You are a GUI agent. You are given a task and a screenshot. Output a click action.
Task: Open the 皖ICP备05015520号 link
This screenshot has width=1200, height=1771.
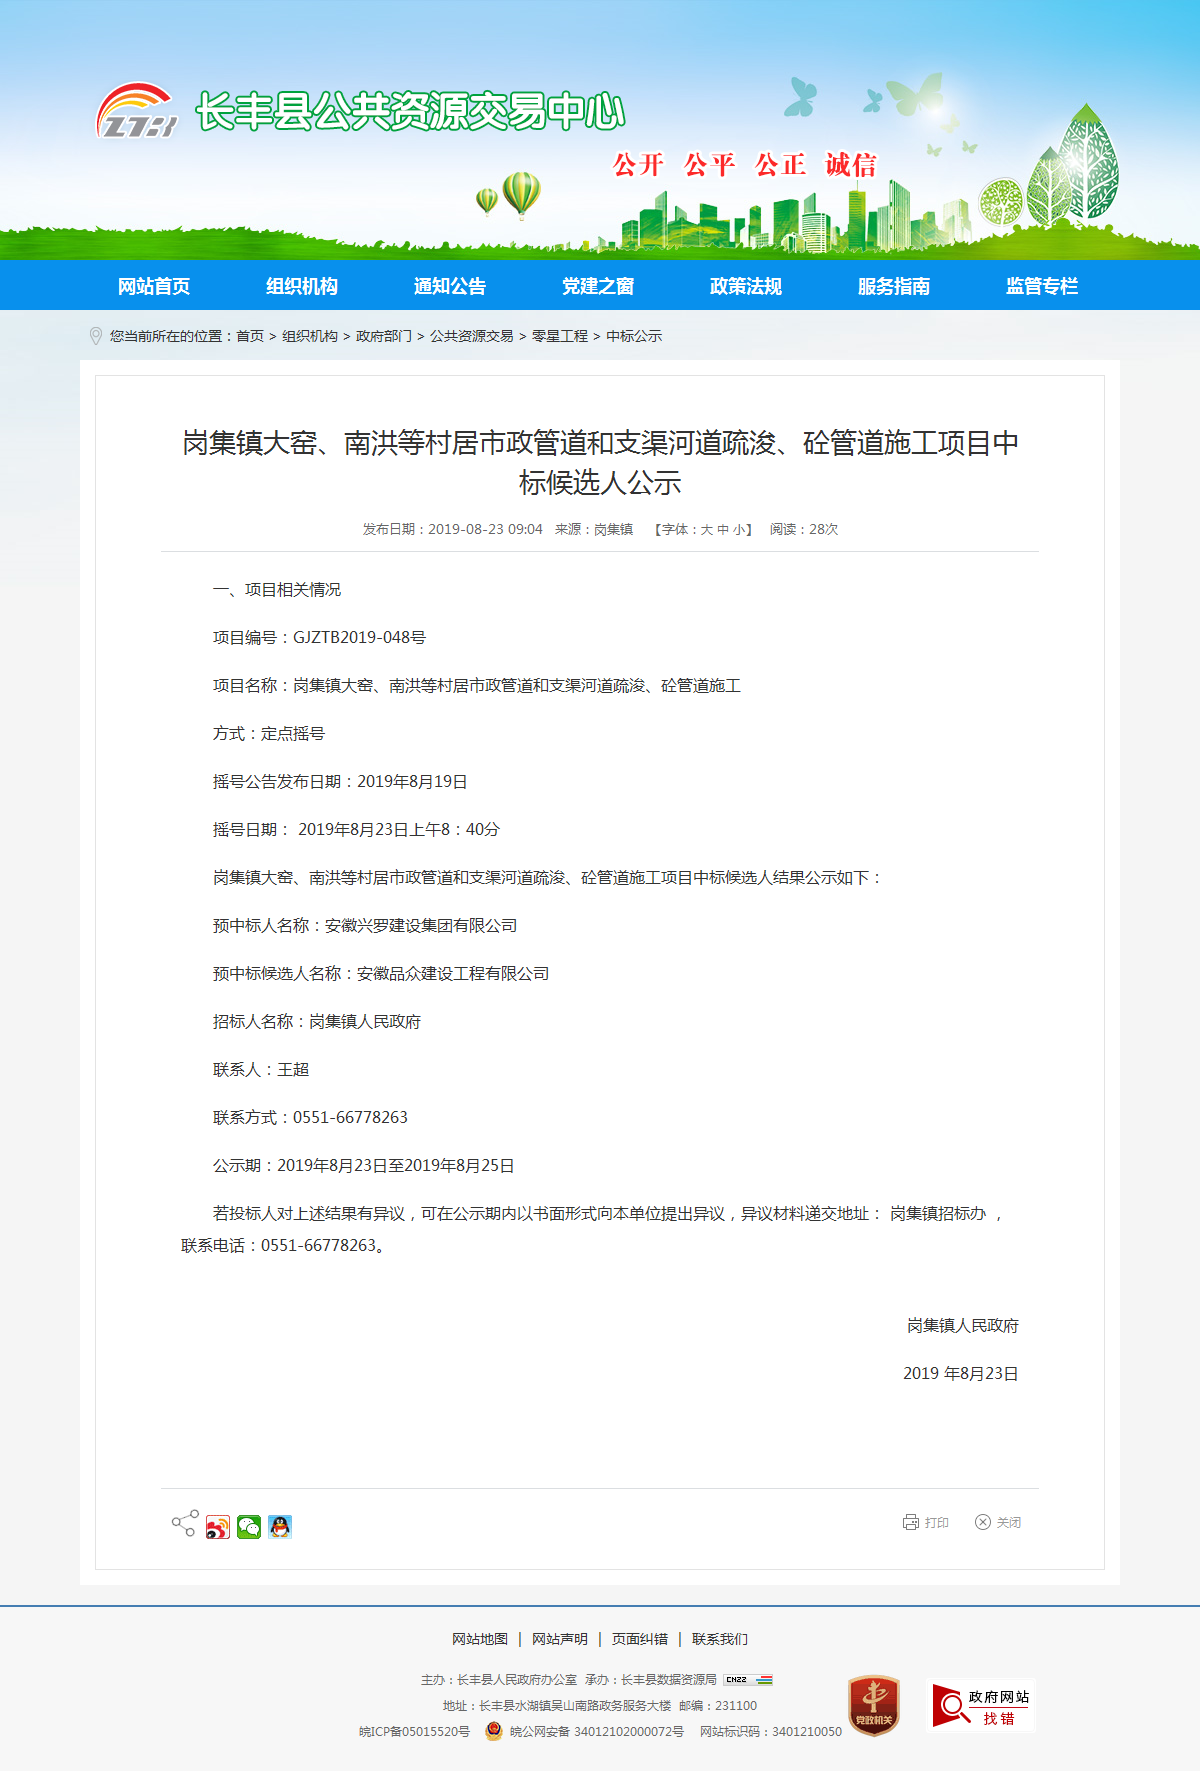pyautogui.click(x=414, y=1732)
